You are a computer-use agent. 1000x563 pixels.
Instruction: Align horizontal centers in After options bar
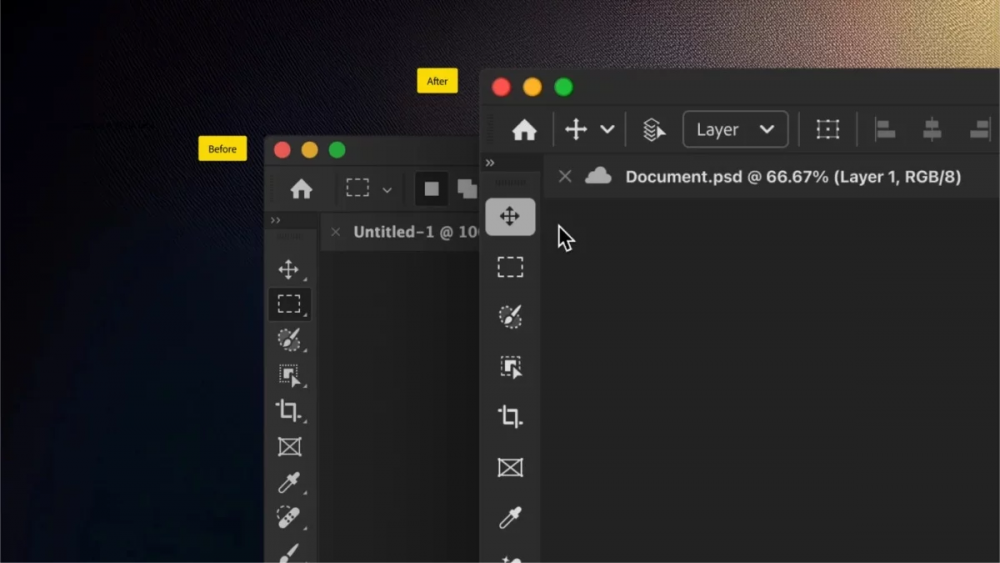[932, 129]
